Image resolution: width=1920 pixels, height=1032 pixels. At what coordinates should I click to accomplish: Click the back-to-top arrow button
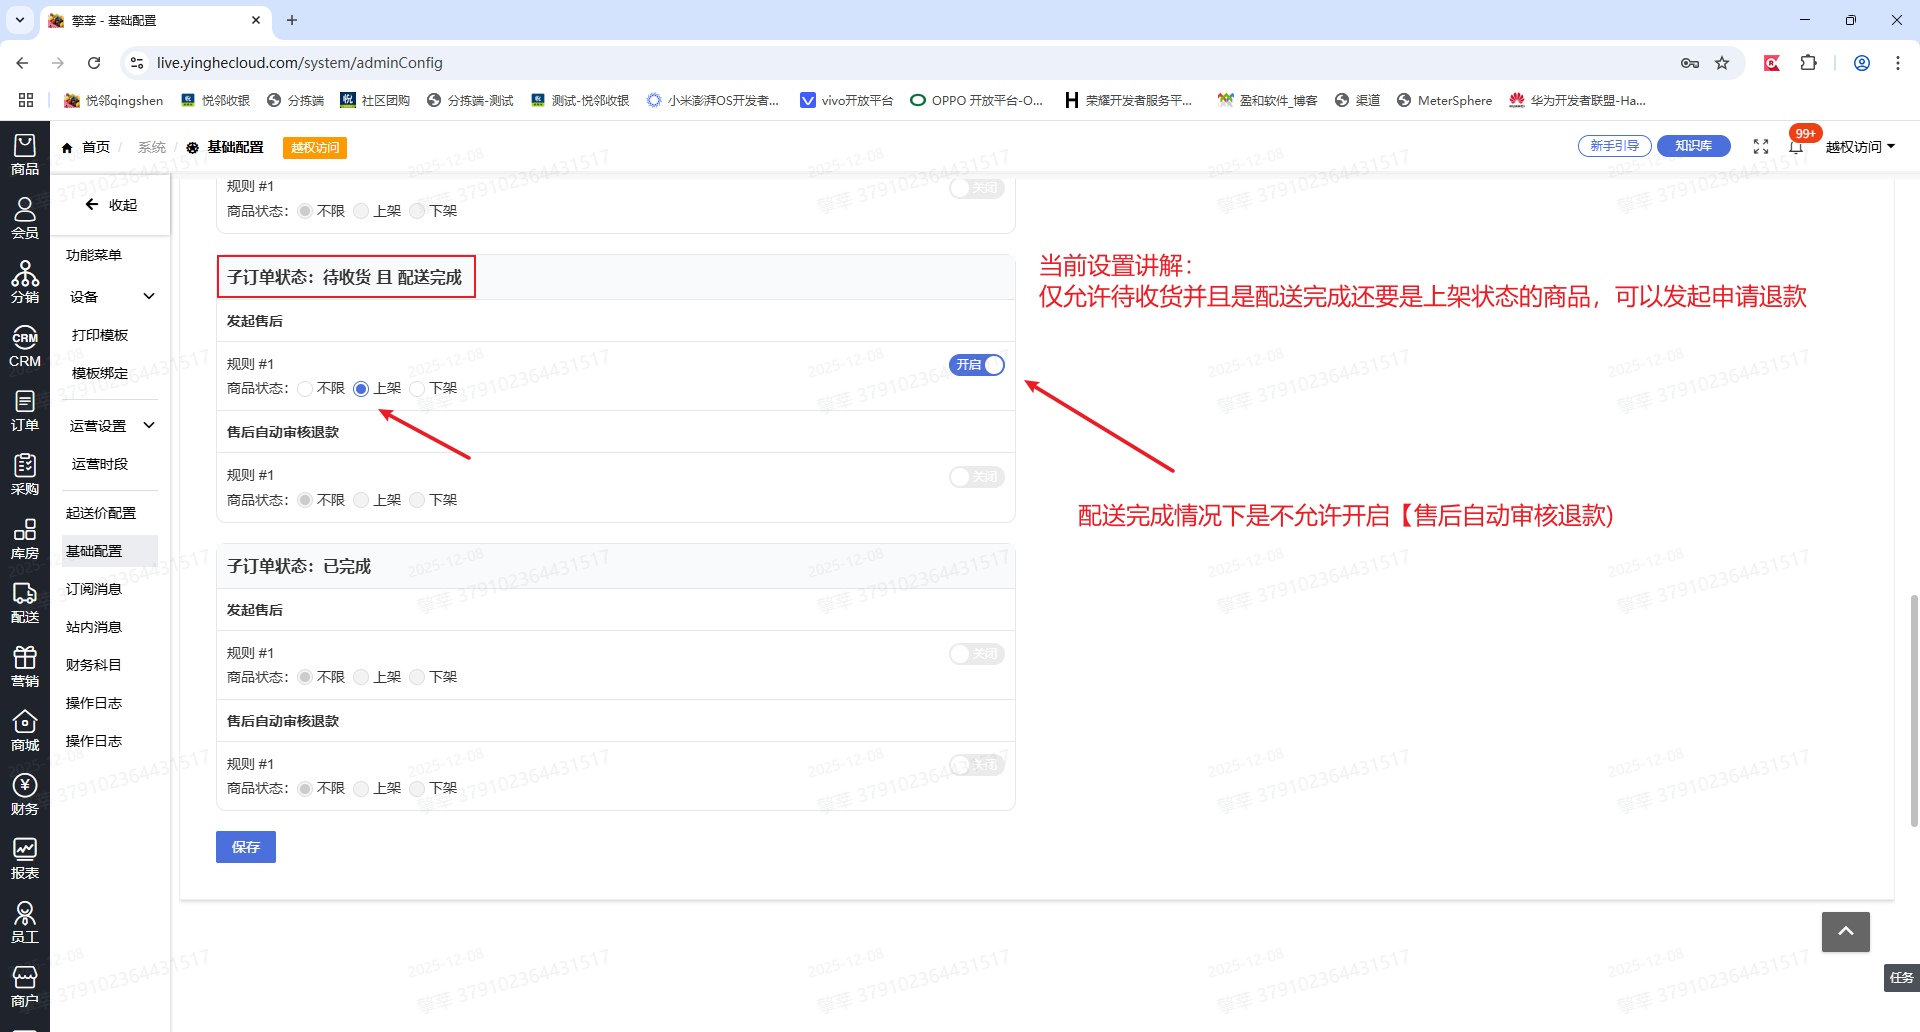click(x=1845, y=931)
